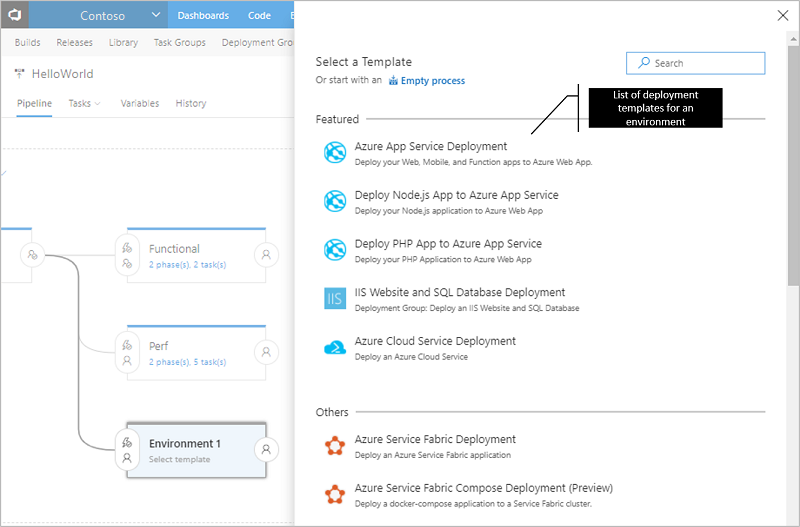Open Task Groups page
Image resolution: width=800 pixels, height=527 pixels.
180,42
